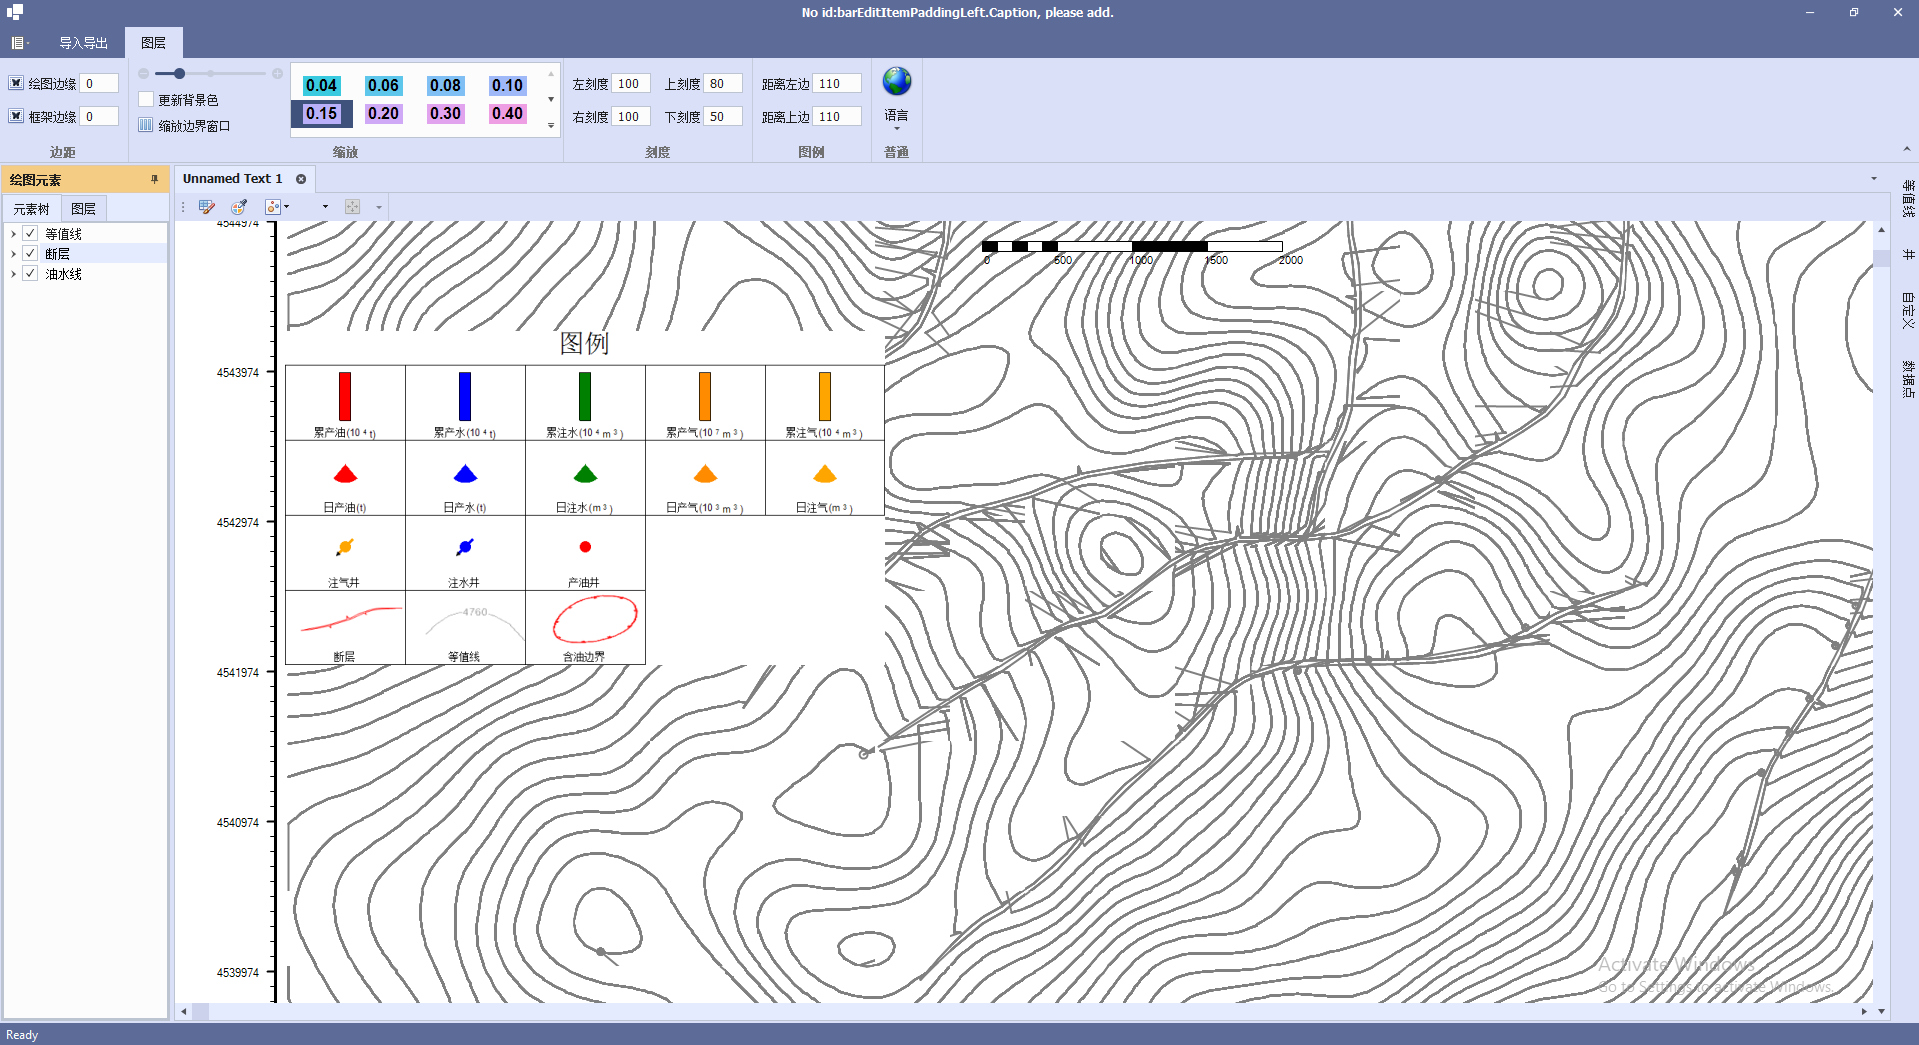Viewport: 1919px width, 1045px height.
Task: Click the 缩放边界窗口 column icon
Action: pos(146,125)
